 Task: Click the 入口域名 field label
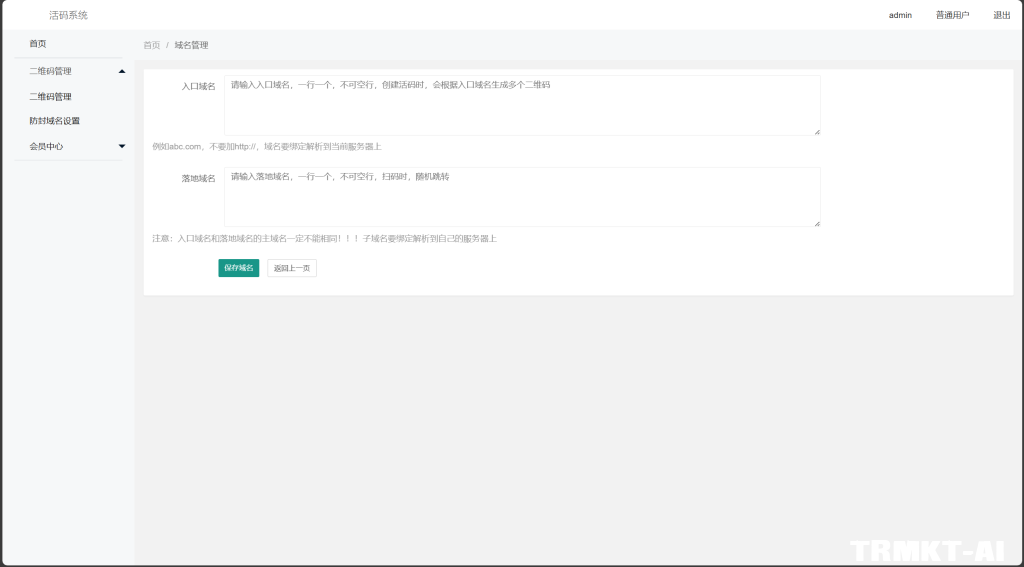pos(198,87)
